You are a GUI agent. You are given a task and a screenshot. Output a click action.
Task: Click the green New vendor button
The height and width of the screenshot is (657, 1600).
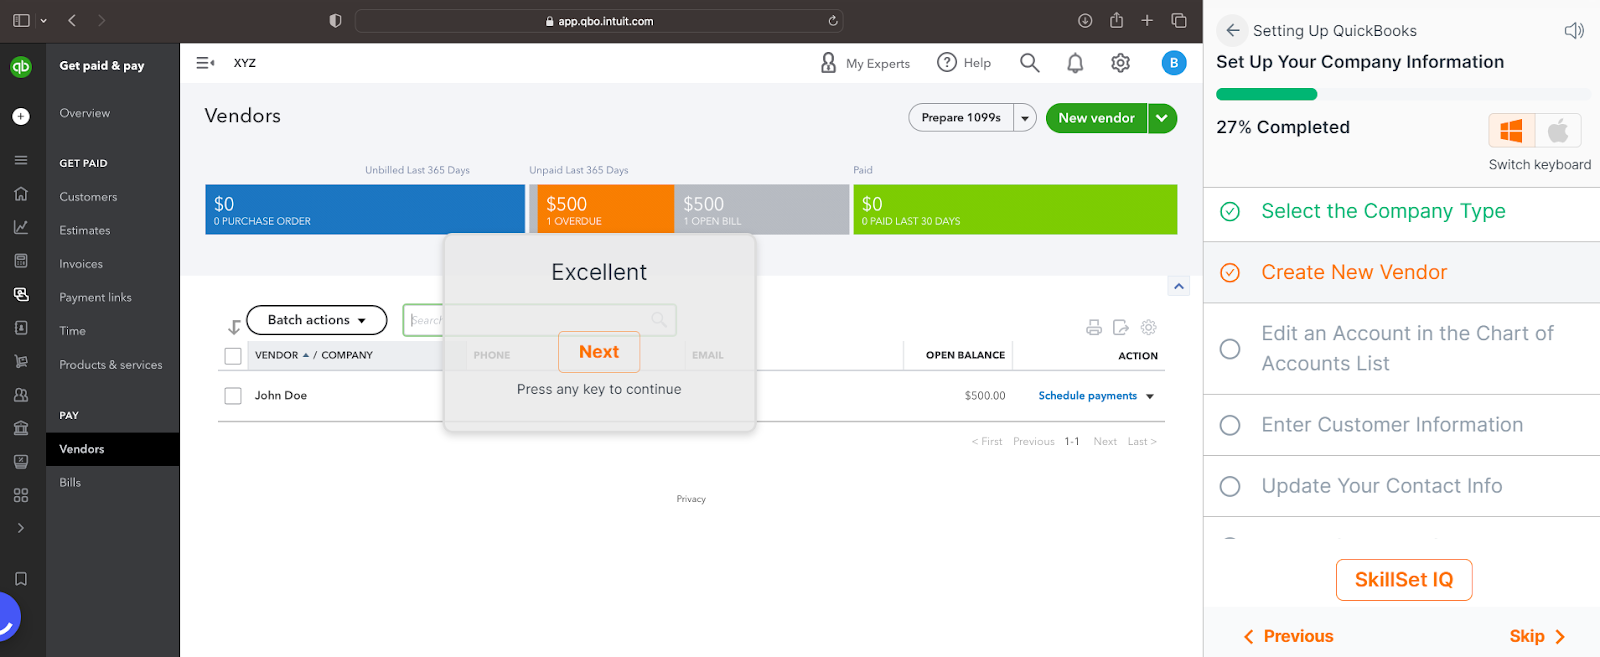coord(1096,118)
